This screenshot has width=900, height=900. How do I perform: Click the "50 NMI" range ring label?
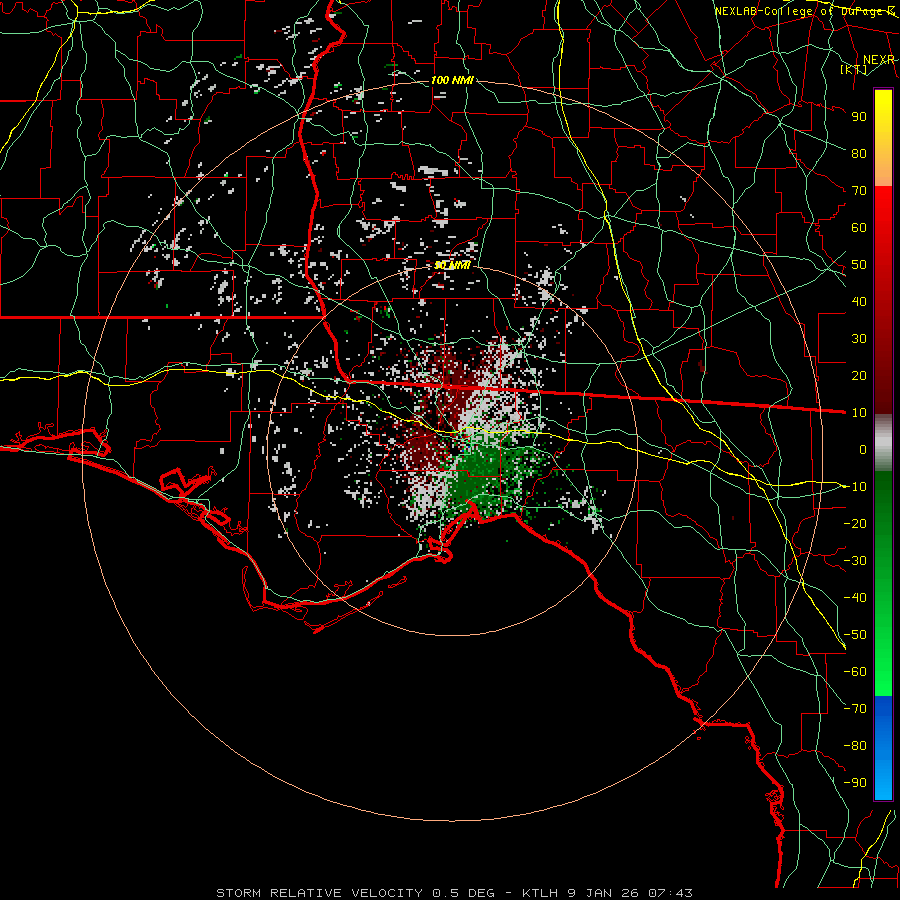point(452,265)
